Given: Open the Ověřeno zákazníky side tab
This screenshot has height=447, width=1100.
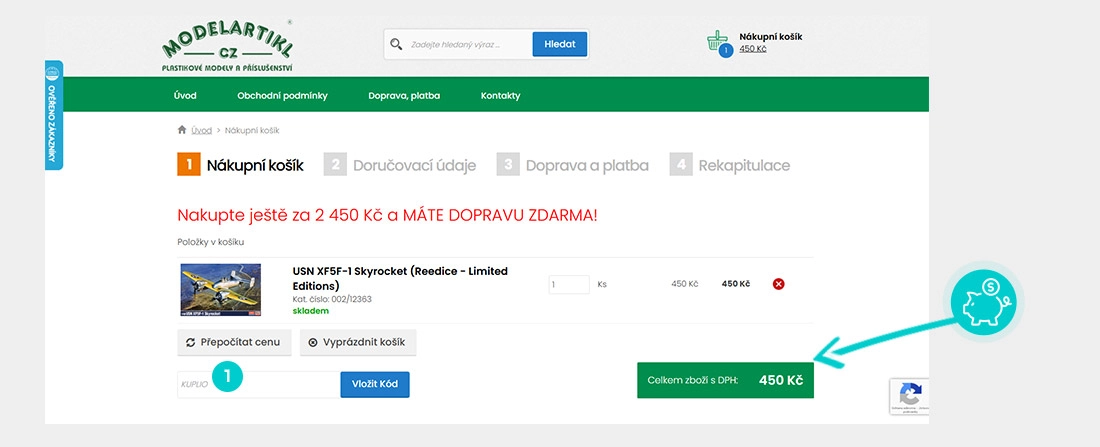Looking at the screenshot, I should 53,115.
